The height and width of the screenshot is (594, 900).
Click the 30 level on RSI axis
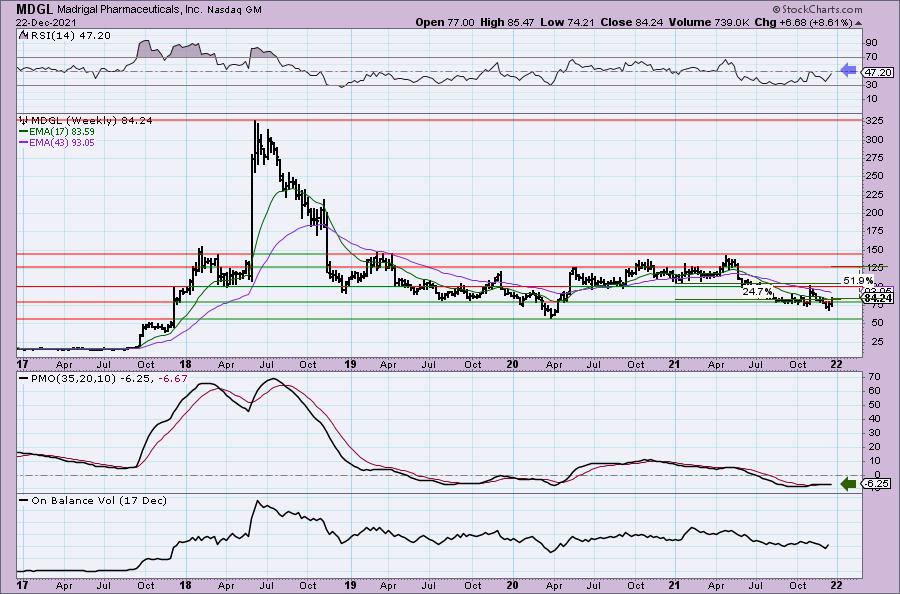click(871, 85)
